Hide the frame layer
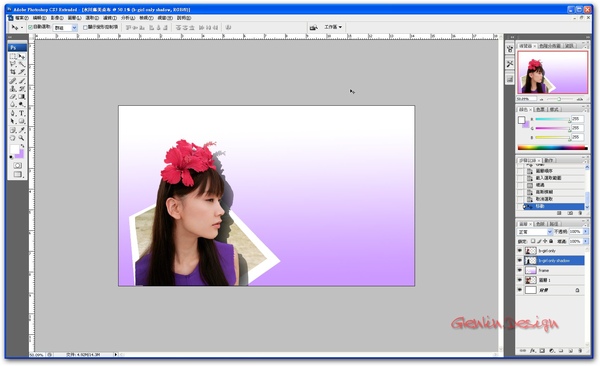 pos(520,270)
